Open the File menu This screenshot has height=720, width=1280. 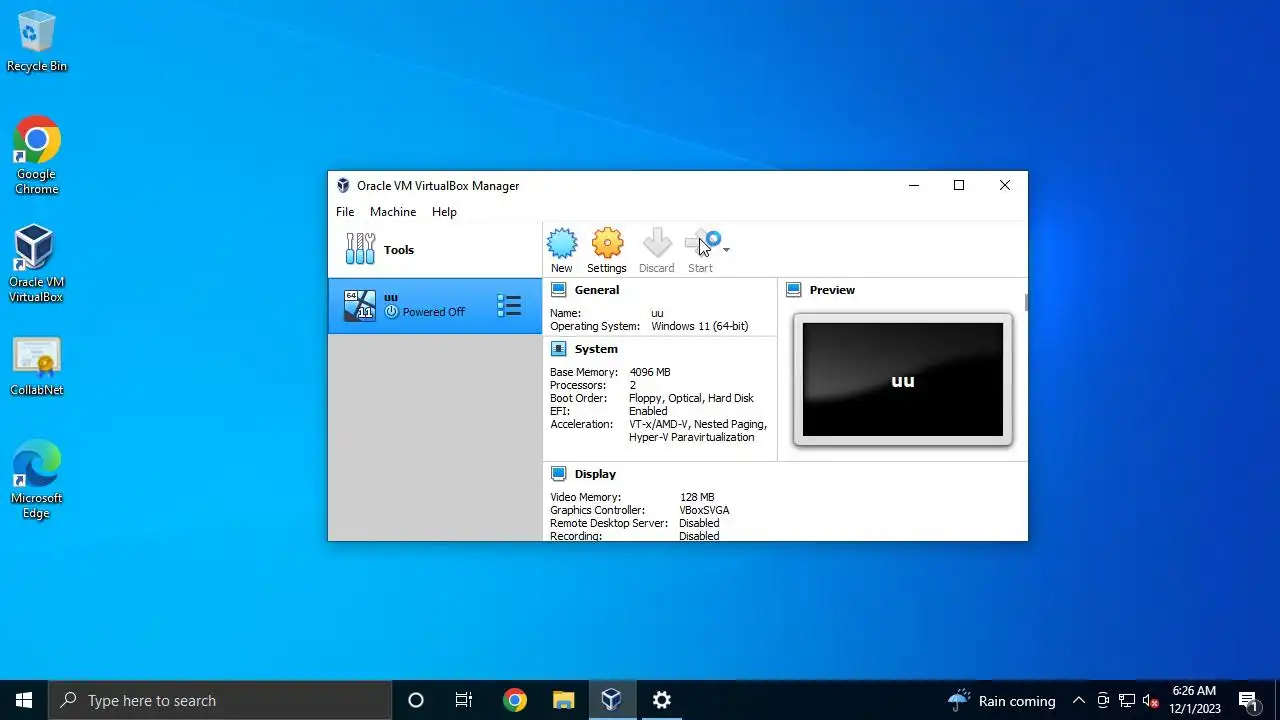[x=345, y=212]
